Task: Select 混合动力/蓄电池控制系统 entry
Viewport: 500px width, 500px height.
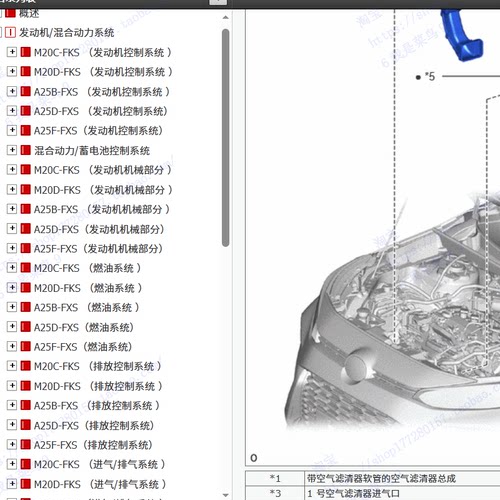Action: click(92, 150)
